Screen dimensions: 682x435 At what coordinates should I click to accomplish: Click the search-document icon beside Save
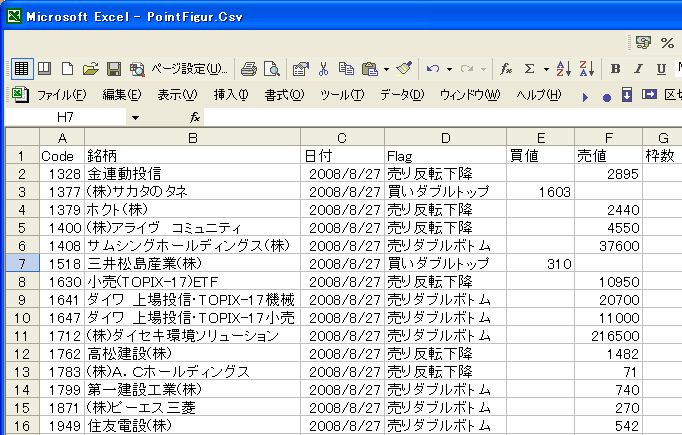(137, 69)
